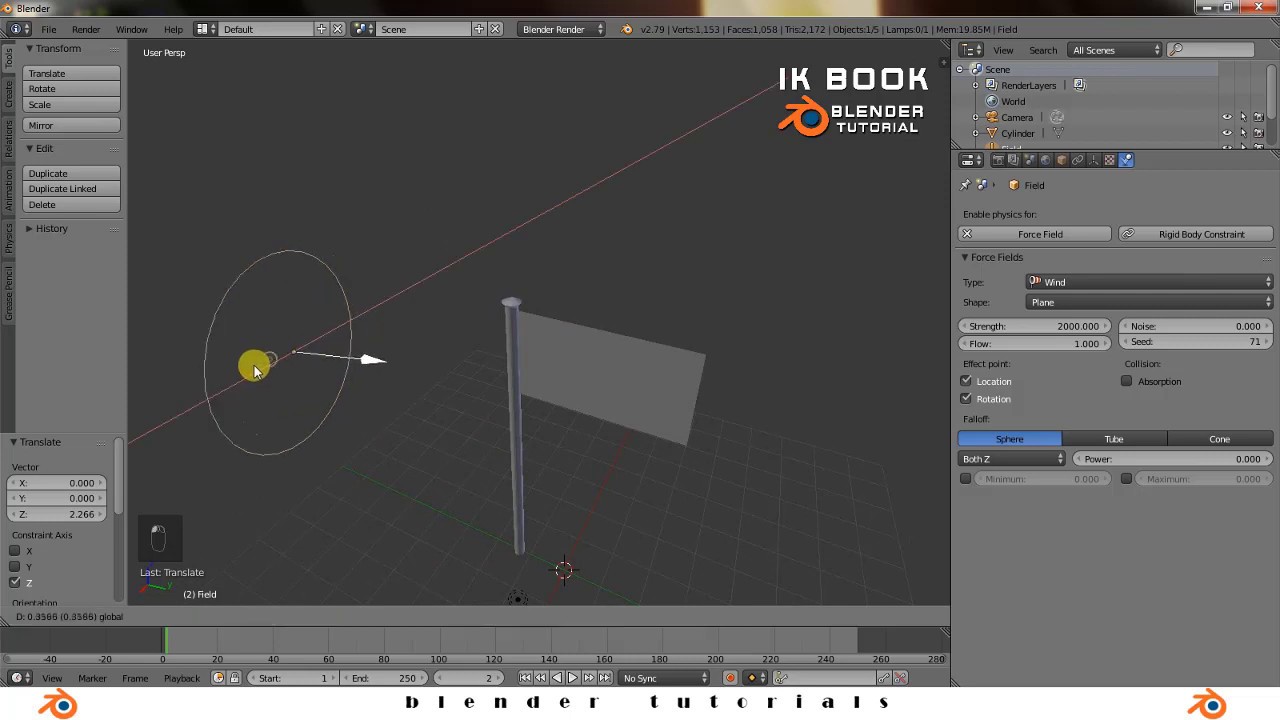Screen dimensions: 1280x720
Task: Click the info editor type icon
Action: (x=15, y=29)
